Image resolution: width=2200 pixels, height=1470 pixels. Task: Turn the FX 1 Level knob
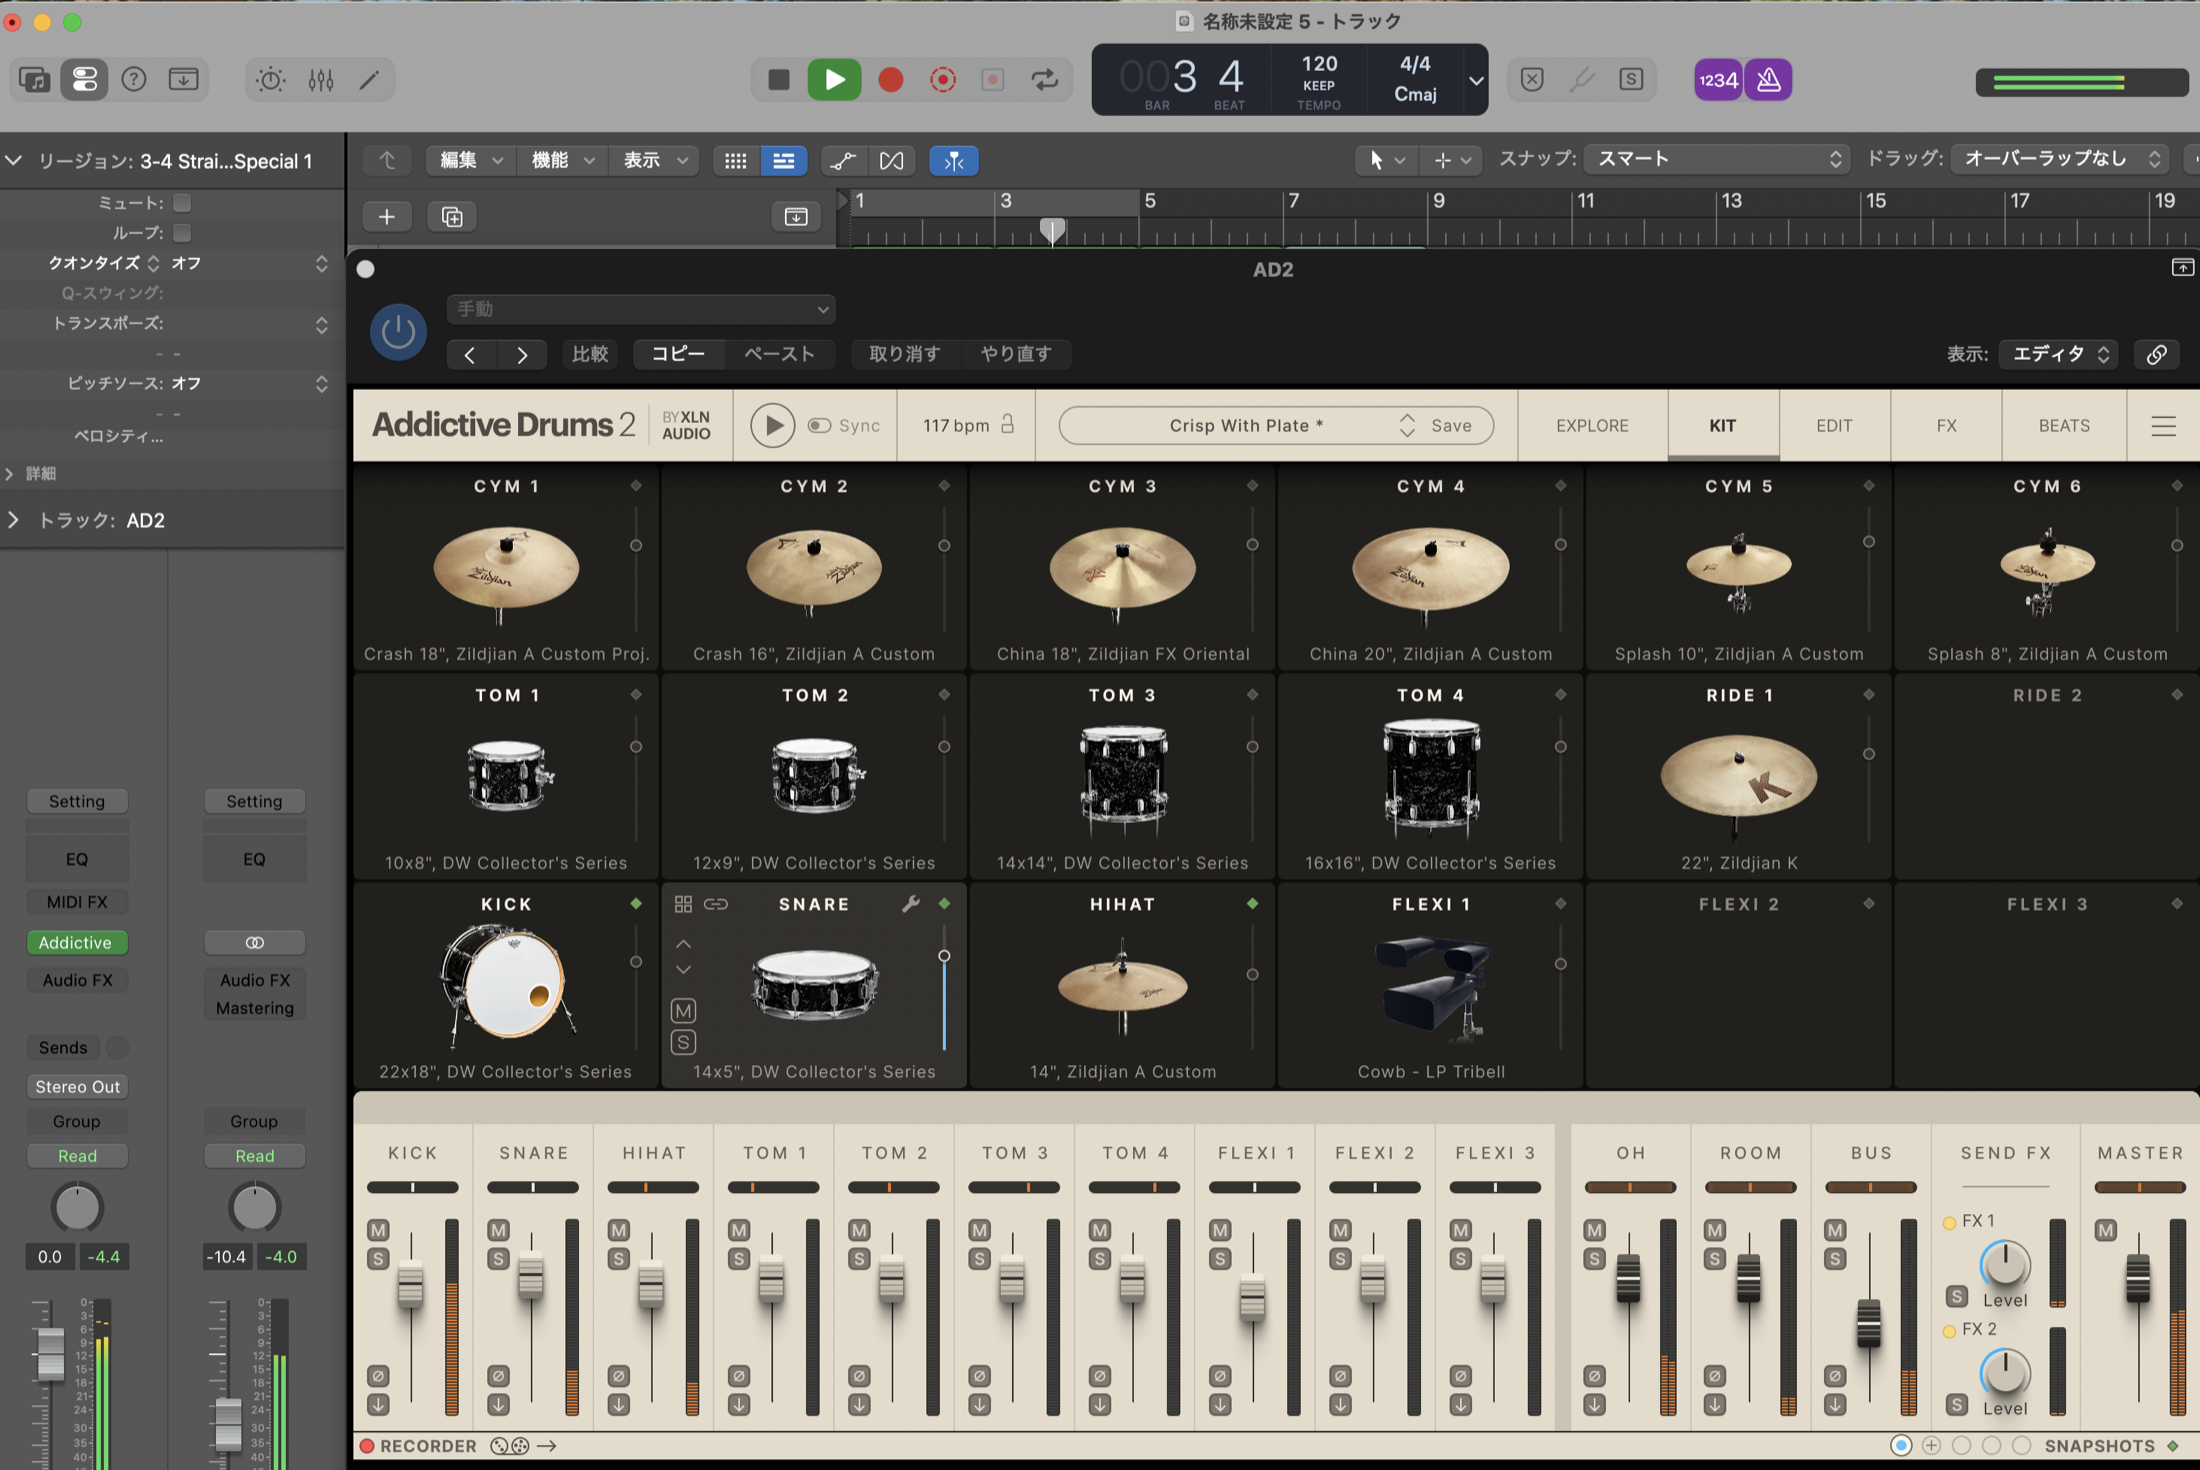click(2005, 1265)
